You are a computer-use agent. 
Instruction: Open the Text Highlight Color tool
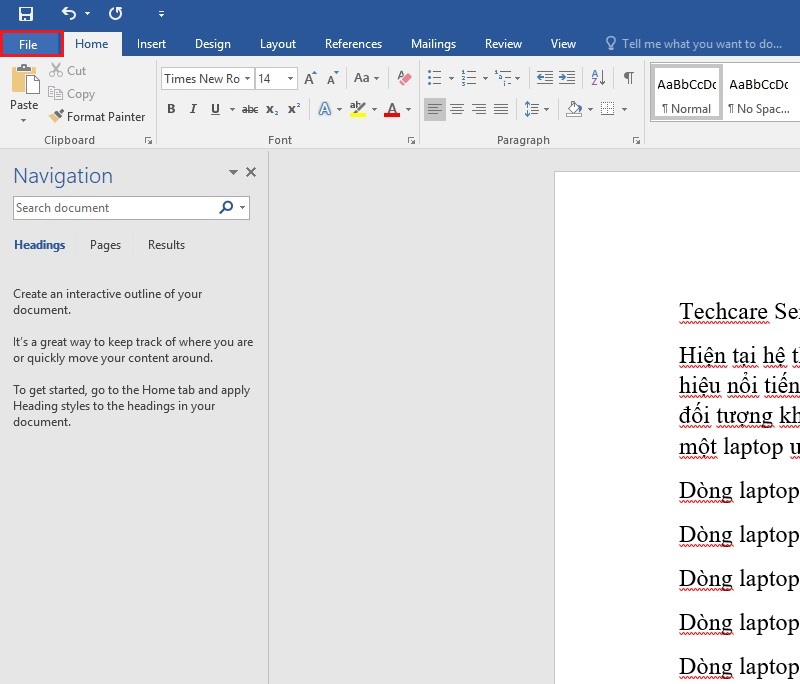click(x=358, y=109)
